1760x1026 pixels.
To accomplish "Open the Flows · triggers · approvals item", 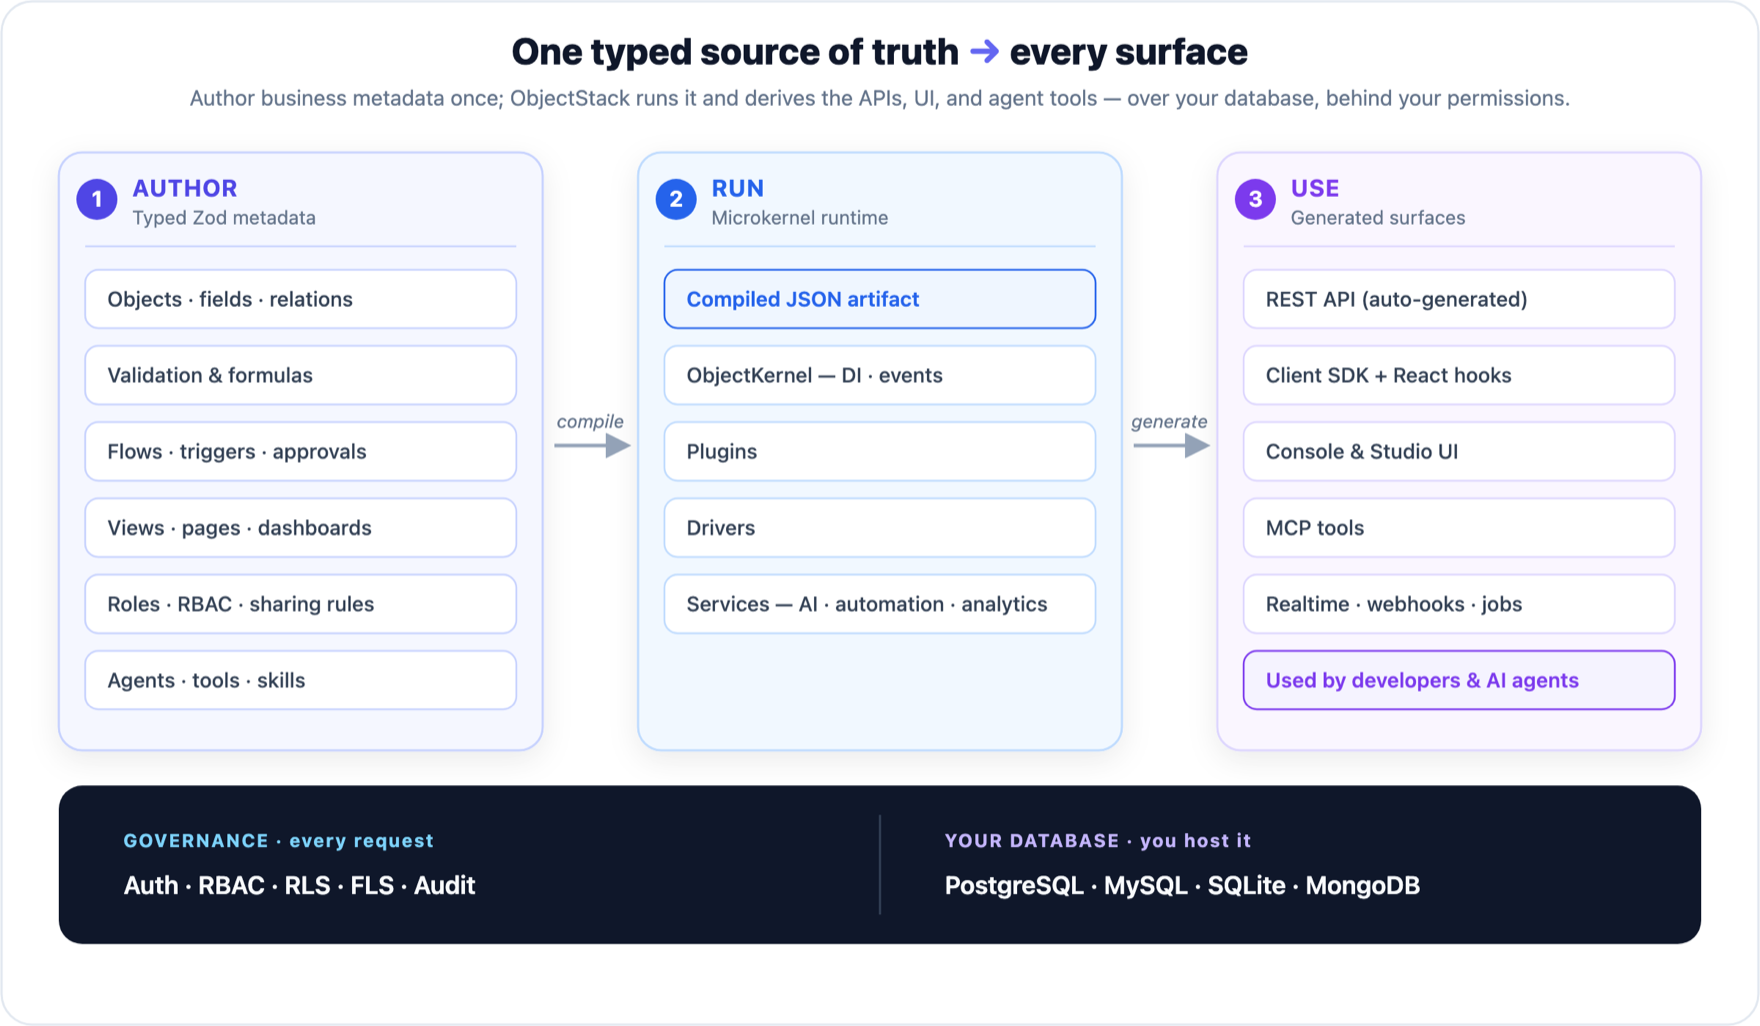I will tap(301, 451).
